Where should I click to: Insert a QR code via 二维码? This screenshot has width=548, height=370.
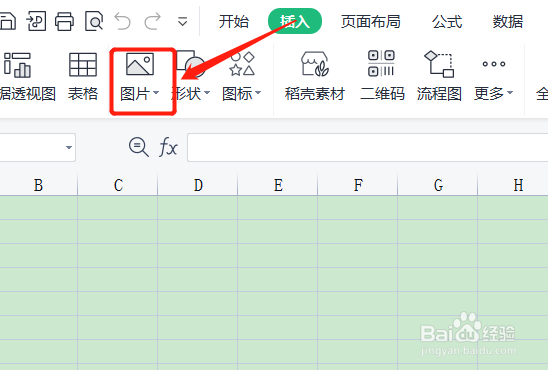[x=382, y=77]
